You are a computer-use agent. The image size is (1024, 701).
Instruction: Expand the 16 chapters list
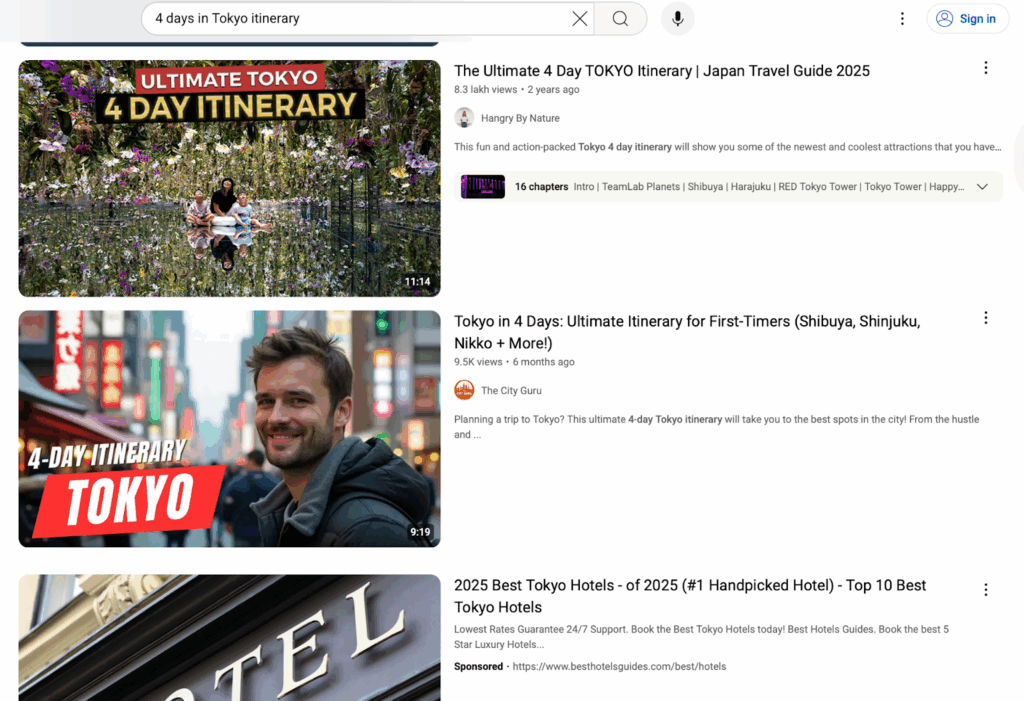(981, 187)
